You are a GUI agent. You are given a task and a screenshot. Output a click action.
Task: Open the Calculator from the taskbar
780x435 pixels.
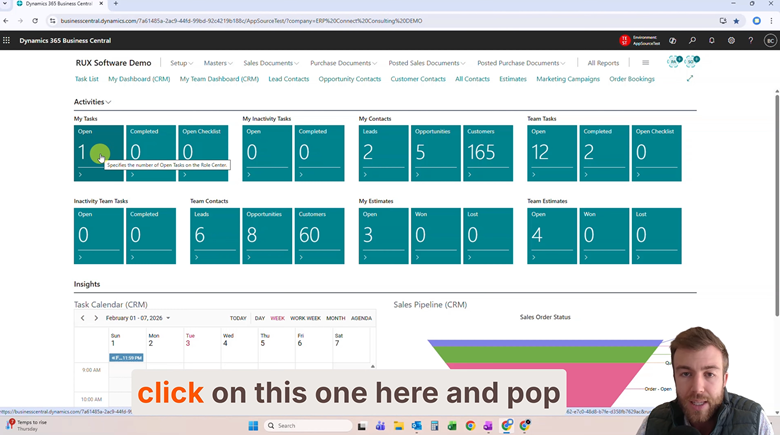point(434,426)
